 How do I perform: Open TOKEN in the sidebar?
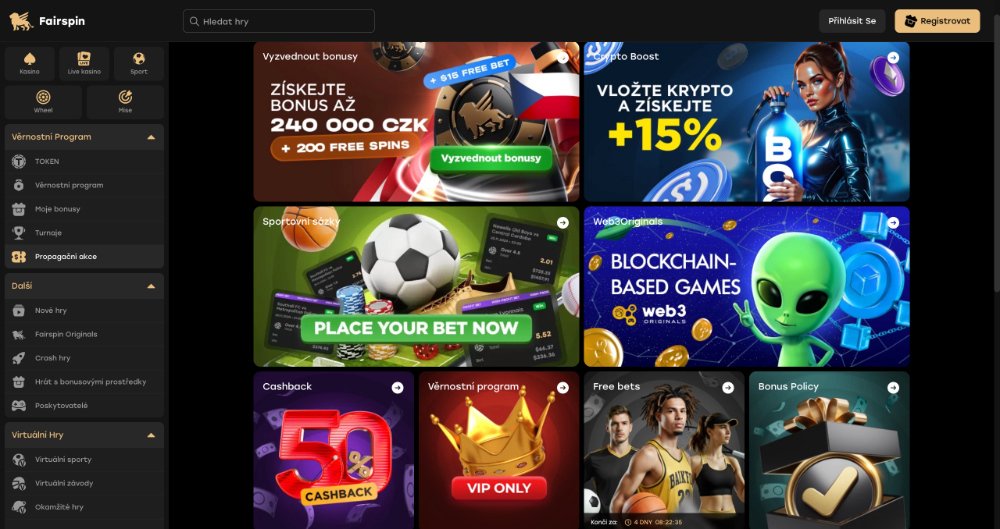84,161
